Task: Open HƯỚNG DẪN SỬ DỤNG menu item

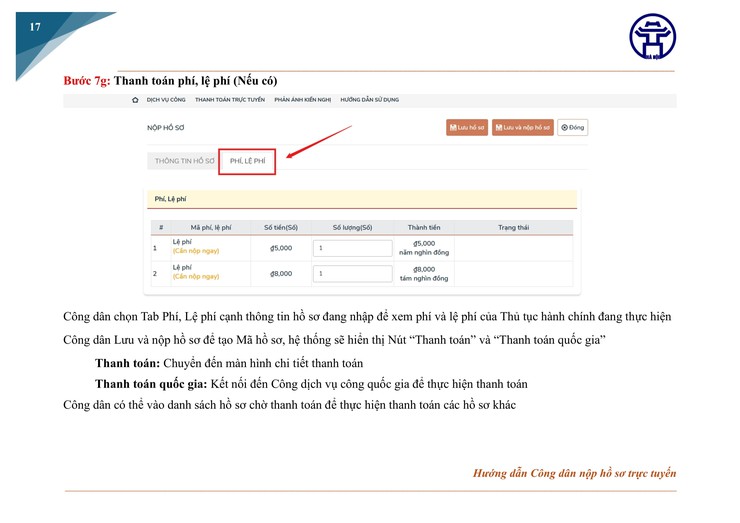Action: (x=369, y=100)
